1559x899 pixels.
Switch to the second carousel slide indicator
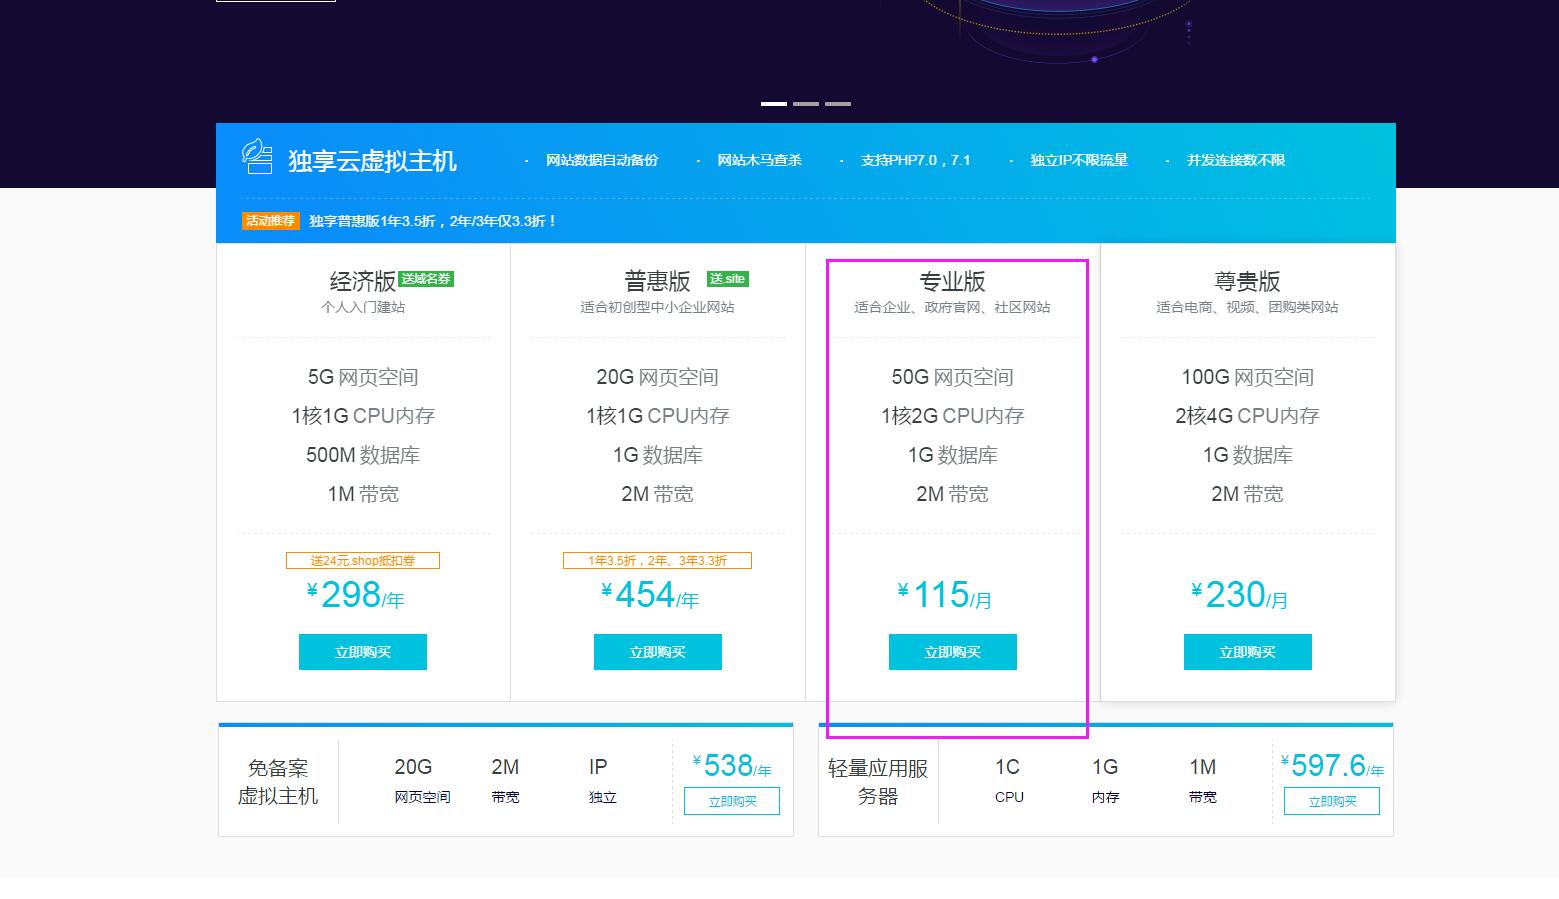806,103
